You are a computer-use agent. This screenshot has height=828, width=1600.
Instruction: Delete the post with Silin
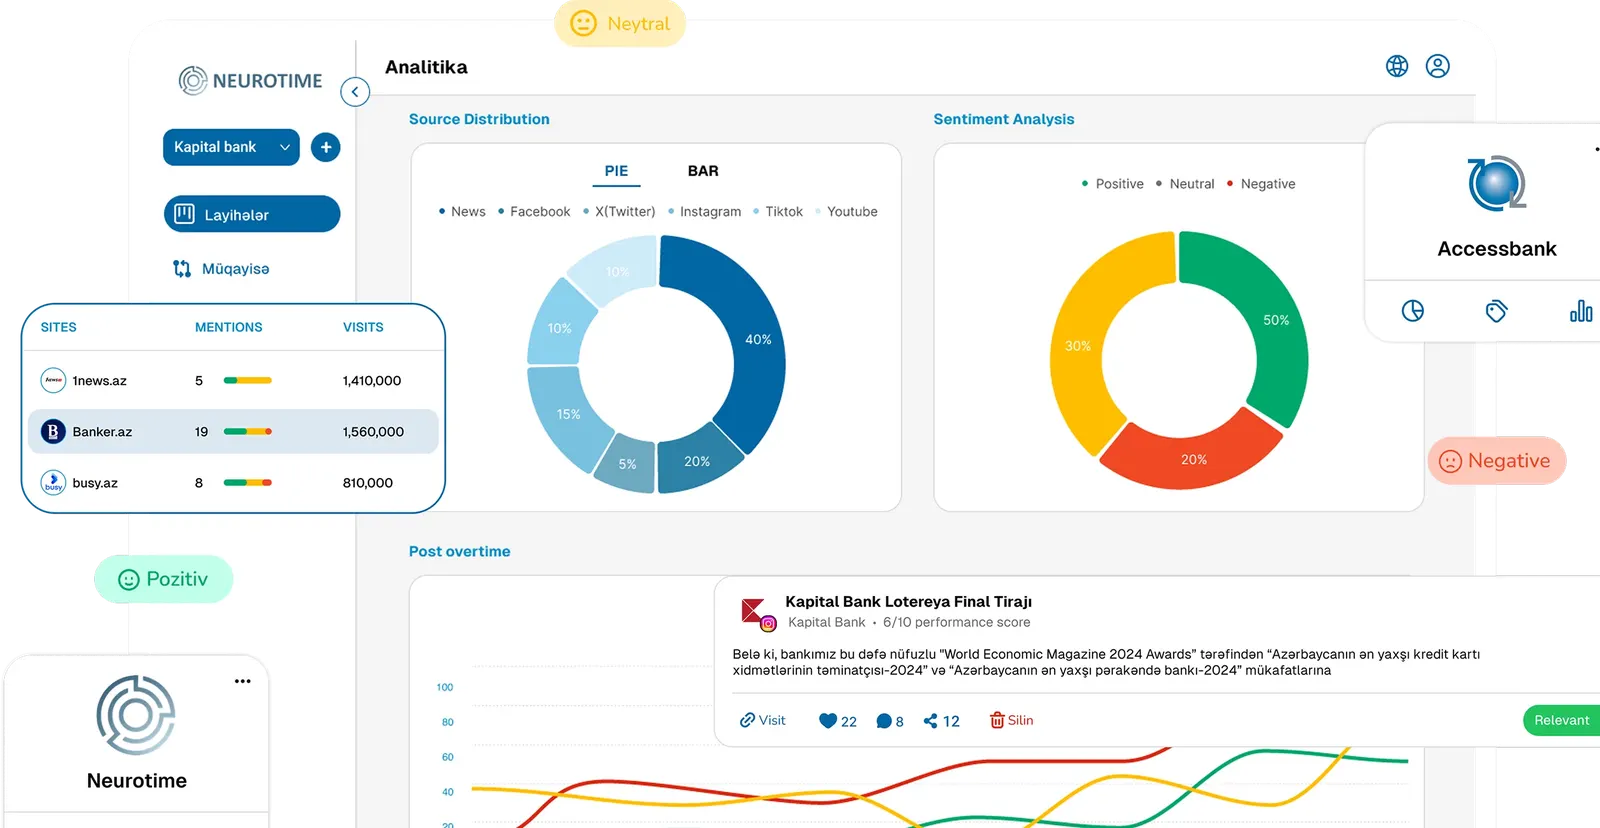(x=1011, y=720)
